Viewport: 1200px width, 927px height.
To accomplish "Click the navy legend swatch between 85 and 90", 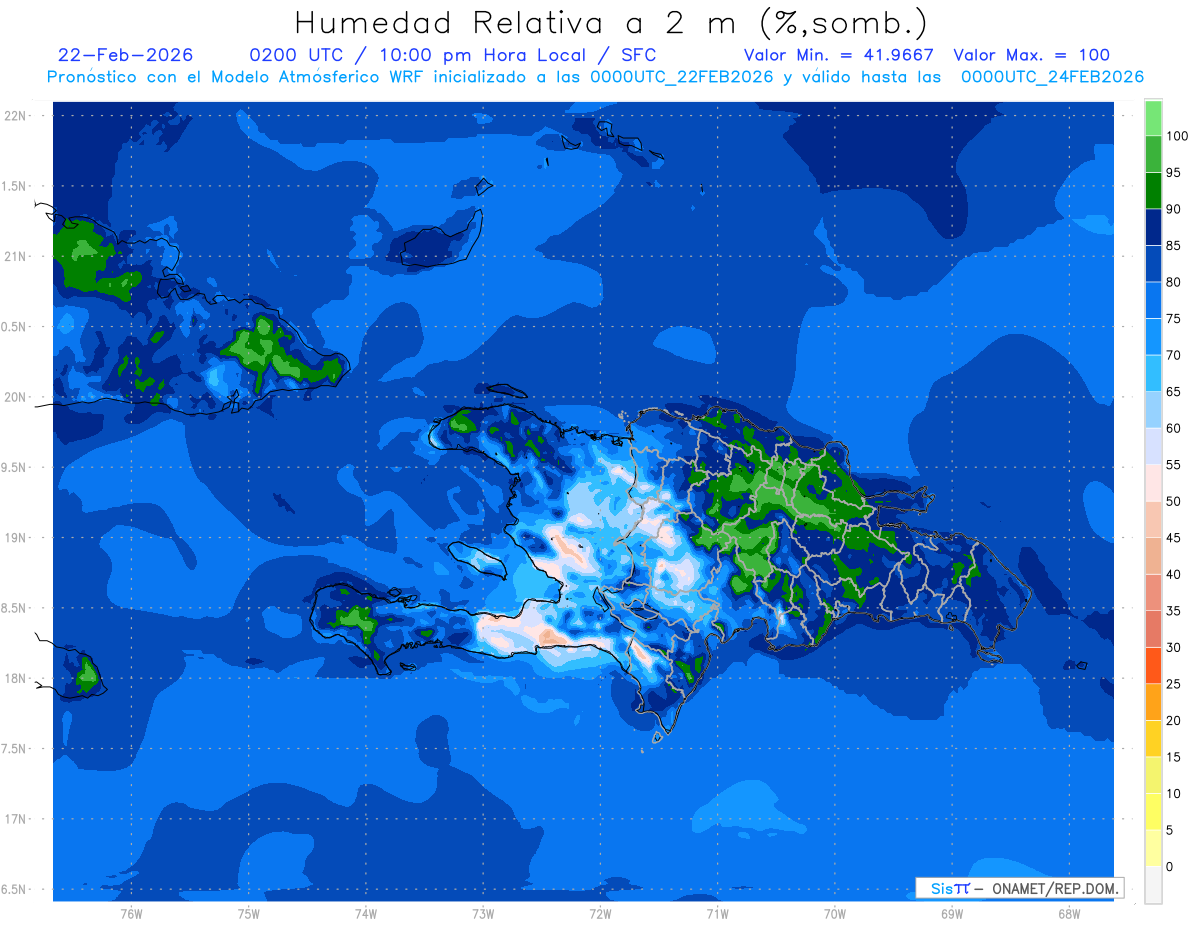I will coord(1153,227).
